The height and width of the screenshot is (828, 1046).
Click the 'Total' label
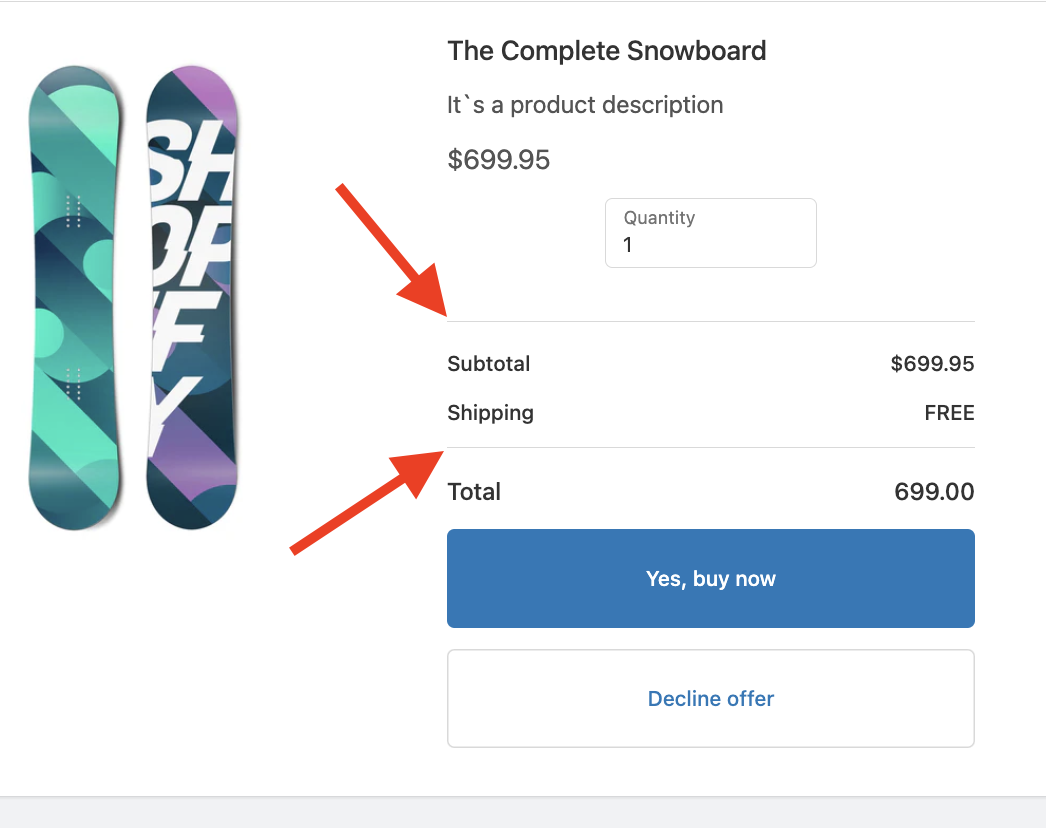[x=474, y=492]
